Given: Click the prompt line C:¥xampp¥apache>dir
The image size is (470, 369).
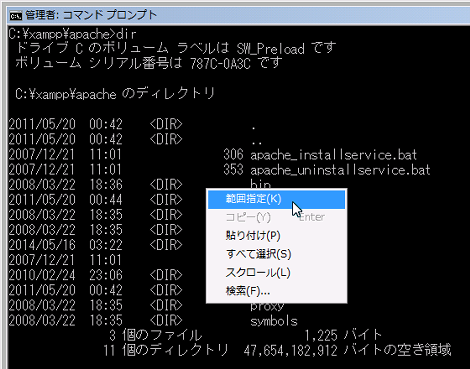Looking at the screenshot, I should click(72, 34).
